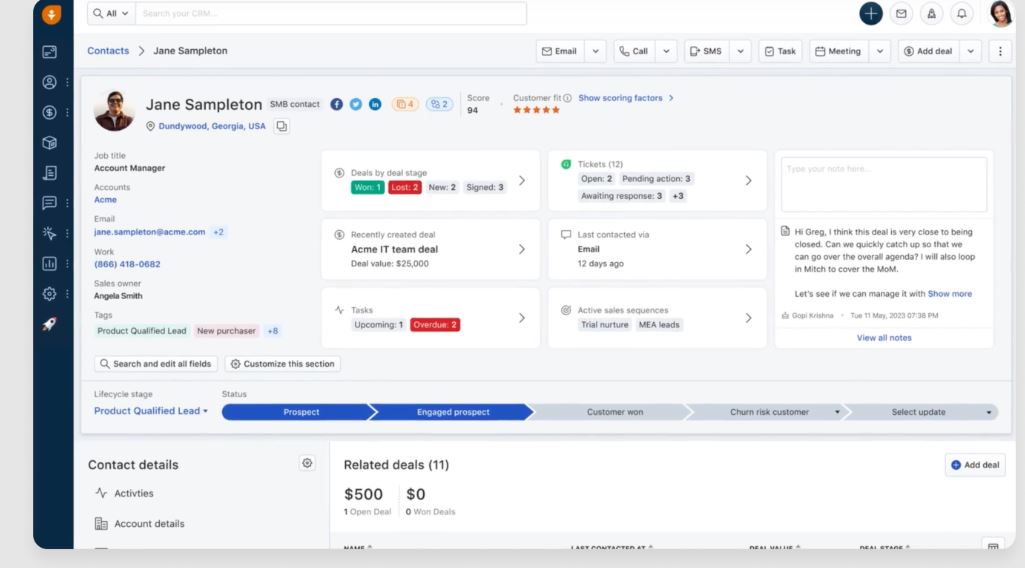The width and height of the screenshot is (1025, 568).
Task: Open Contacts icon in left sidebar
Action: pyautogui.click(x=49, y=82)
